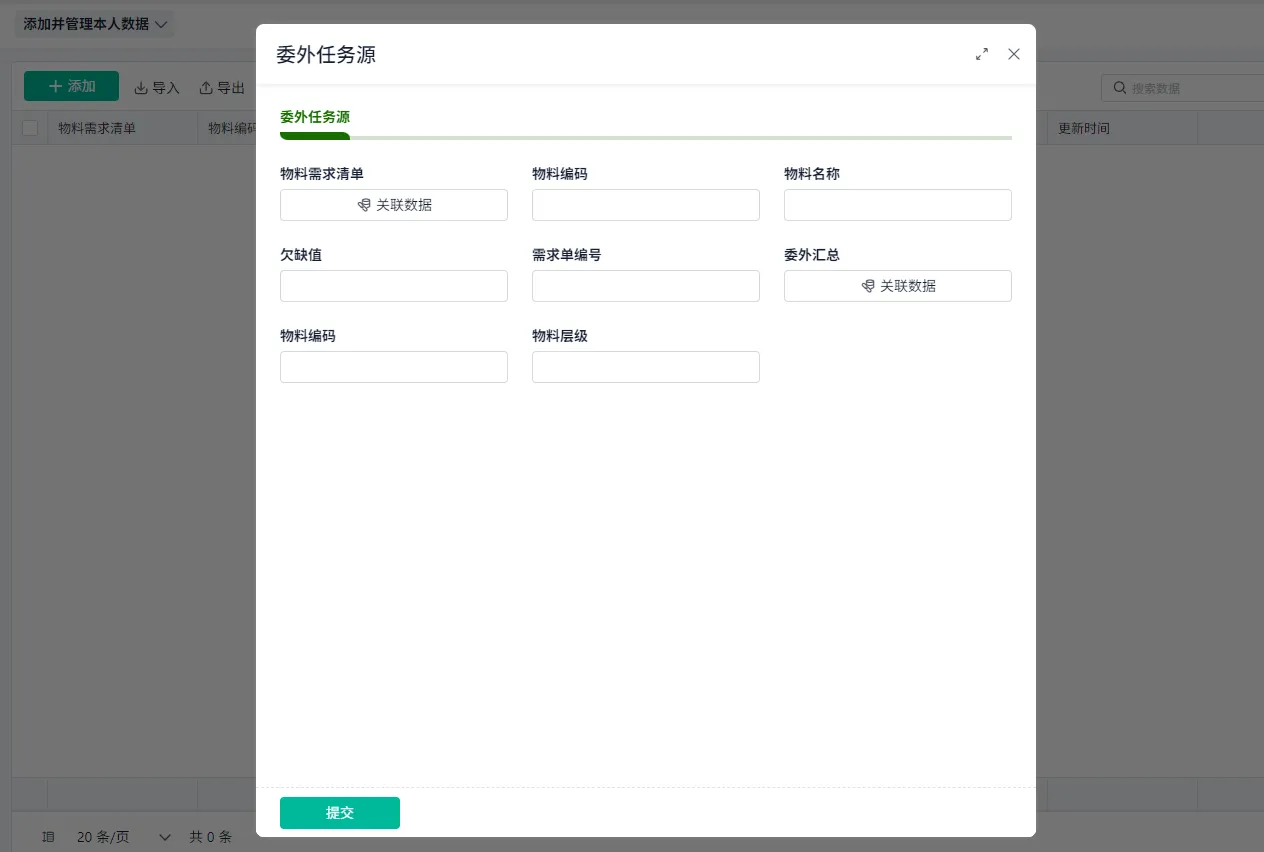The image size is (1264, 852).
Task: Click the 添加 plus button
Action: coord(71,86)
